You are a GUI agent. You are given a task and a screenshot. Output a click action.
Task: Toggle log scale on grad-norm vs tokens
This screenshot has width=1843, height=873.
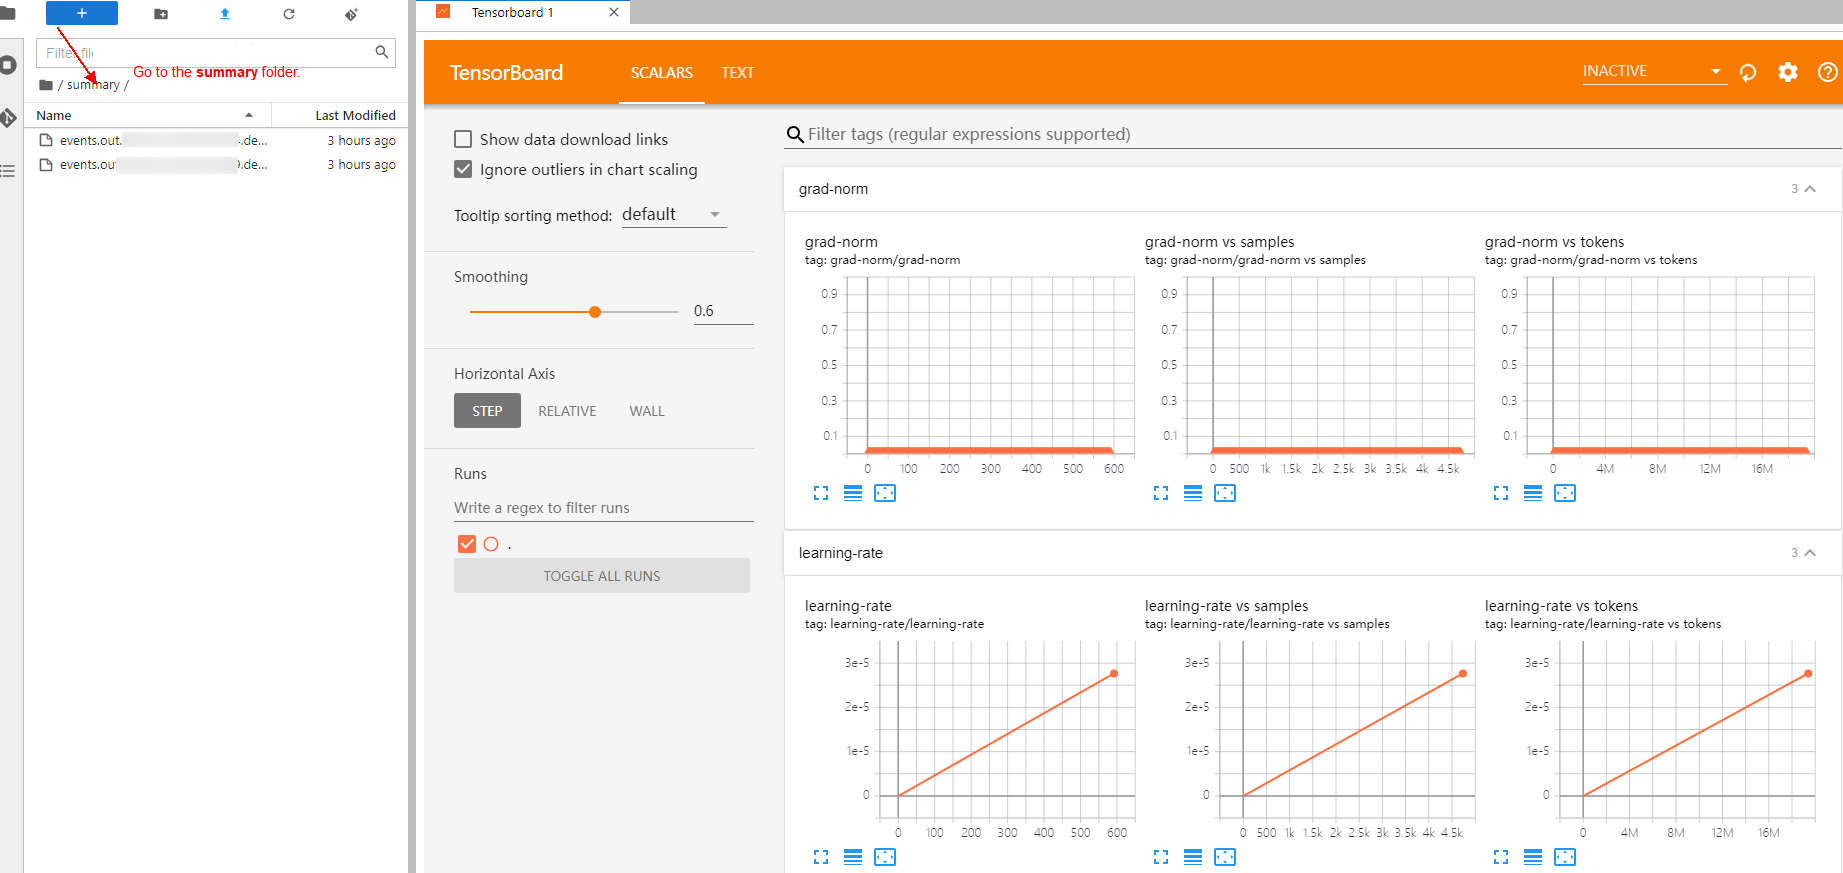[1533, 493]
